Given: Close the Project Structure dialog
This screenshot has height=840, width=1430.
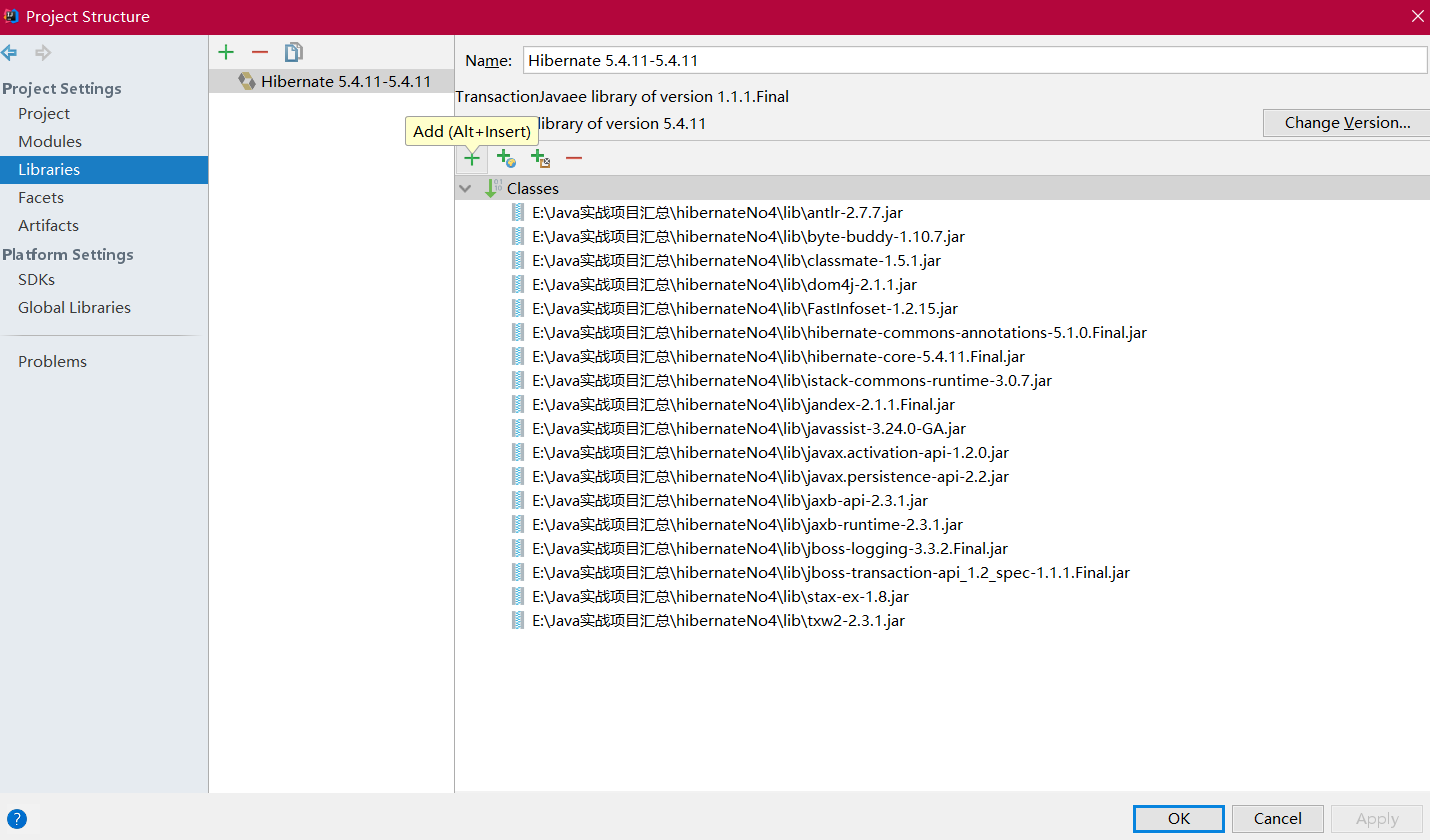Looking at the screenshot, I should [x=1417, y=16].
